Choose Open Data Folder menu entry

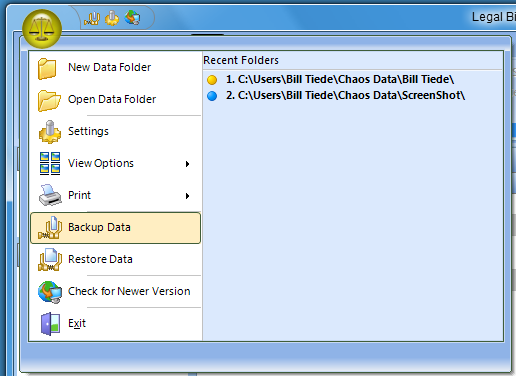pyautogui.click(x=116, y=99)
